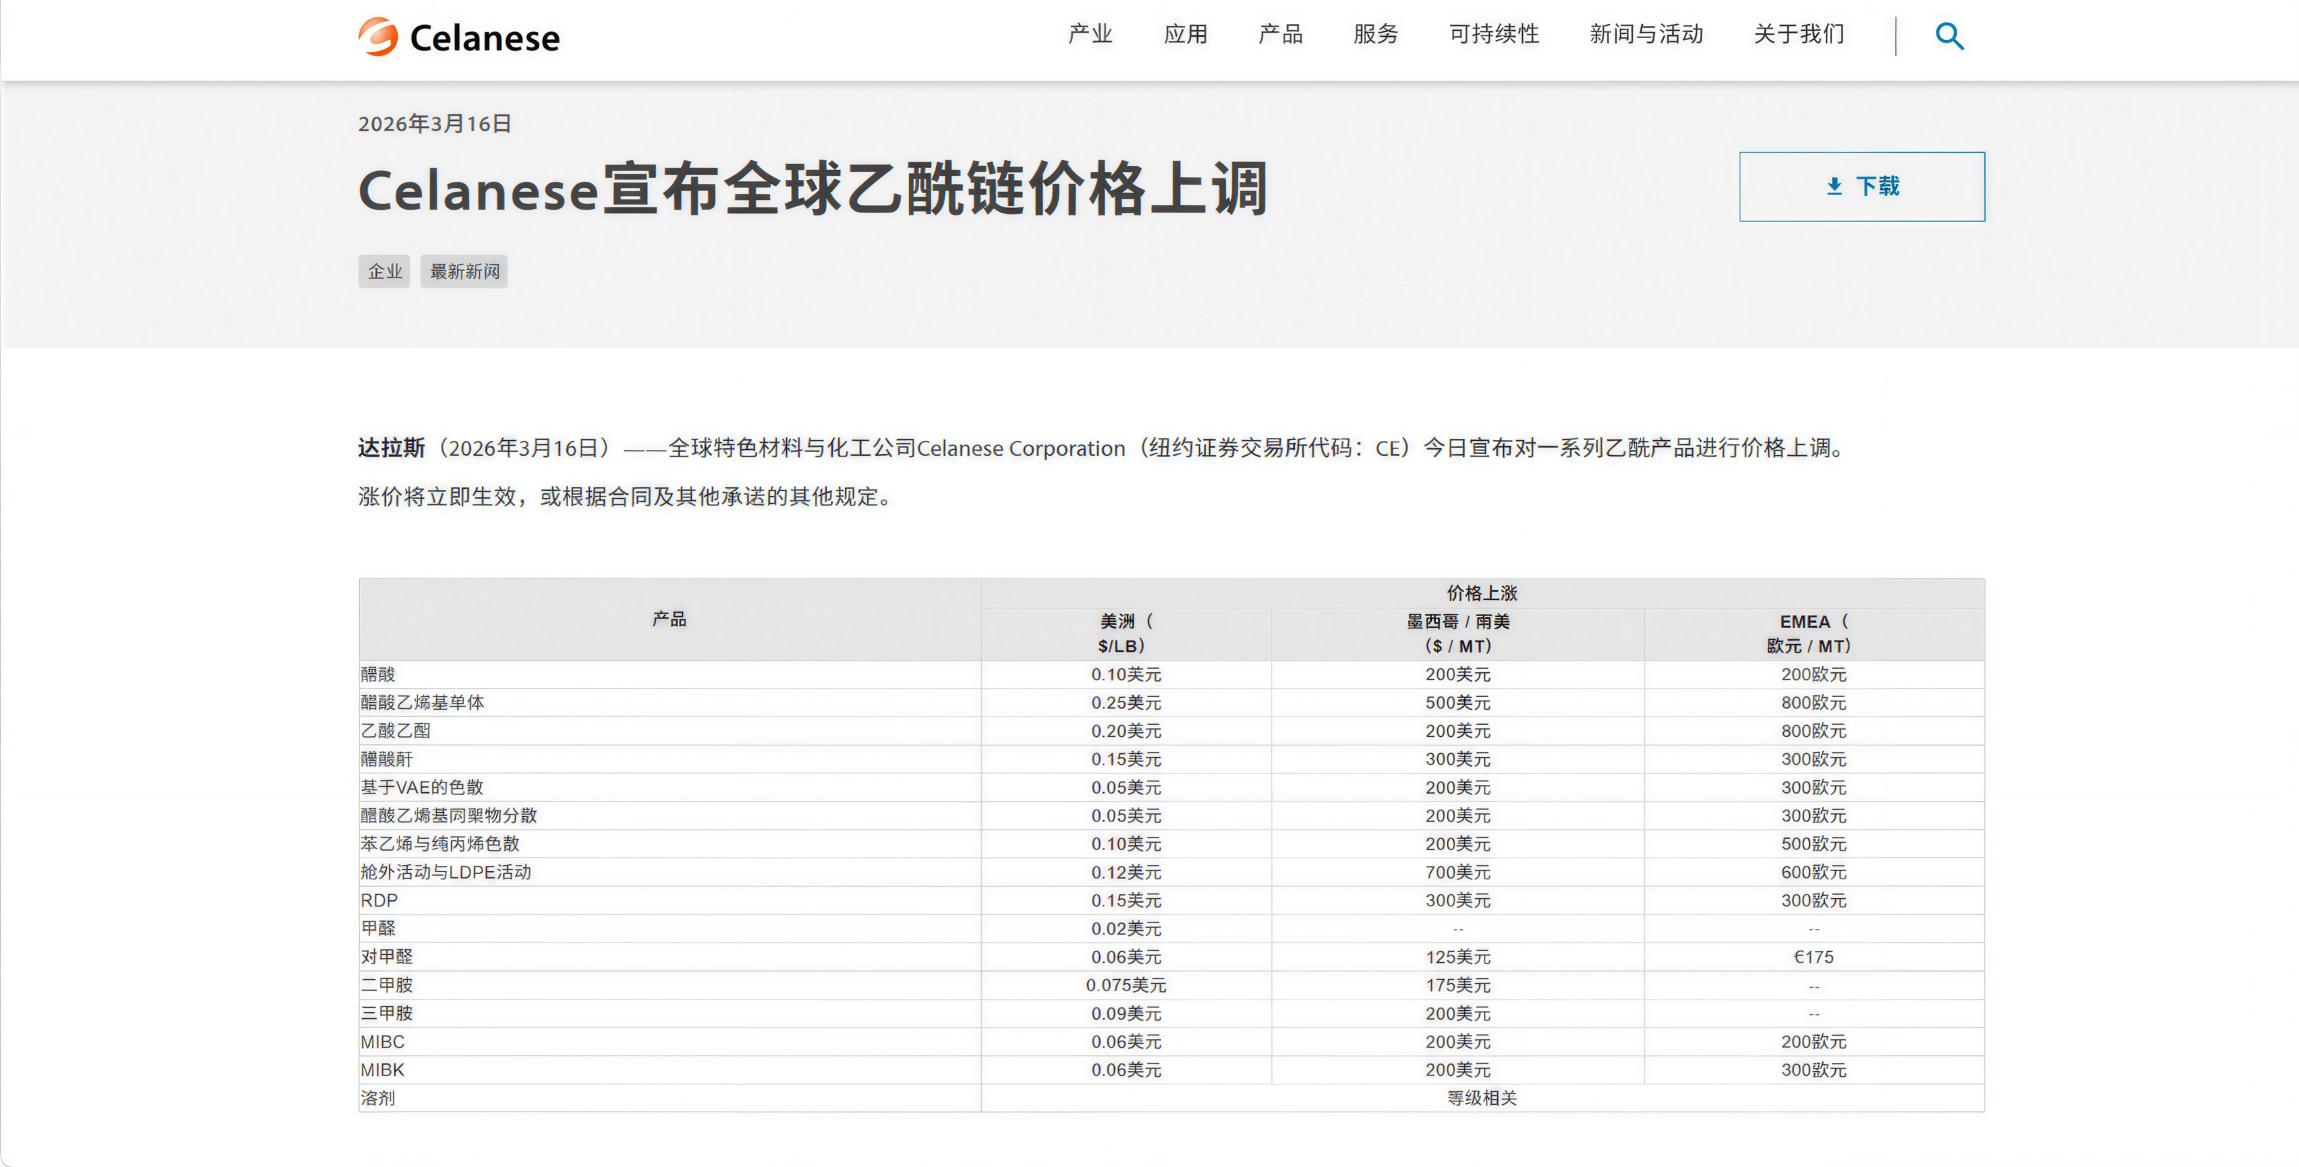Select the 产品 menu item
The image size is (2299, 1167).
tap(1280, 34)
